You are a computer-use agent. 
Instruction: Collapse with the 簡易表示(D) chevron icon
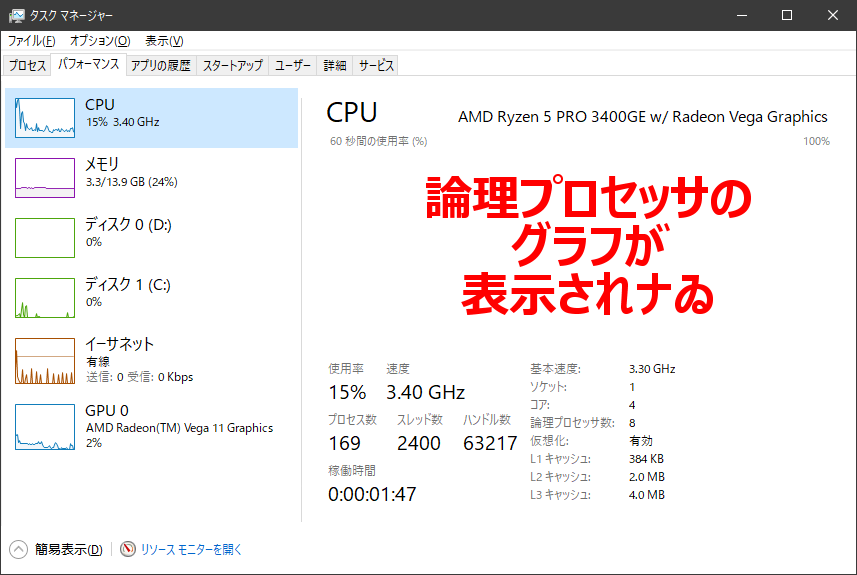click(18, 549)
